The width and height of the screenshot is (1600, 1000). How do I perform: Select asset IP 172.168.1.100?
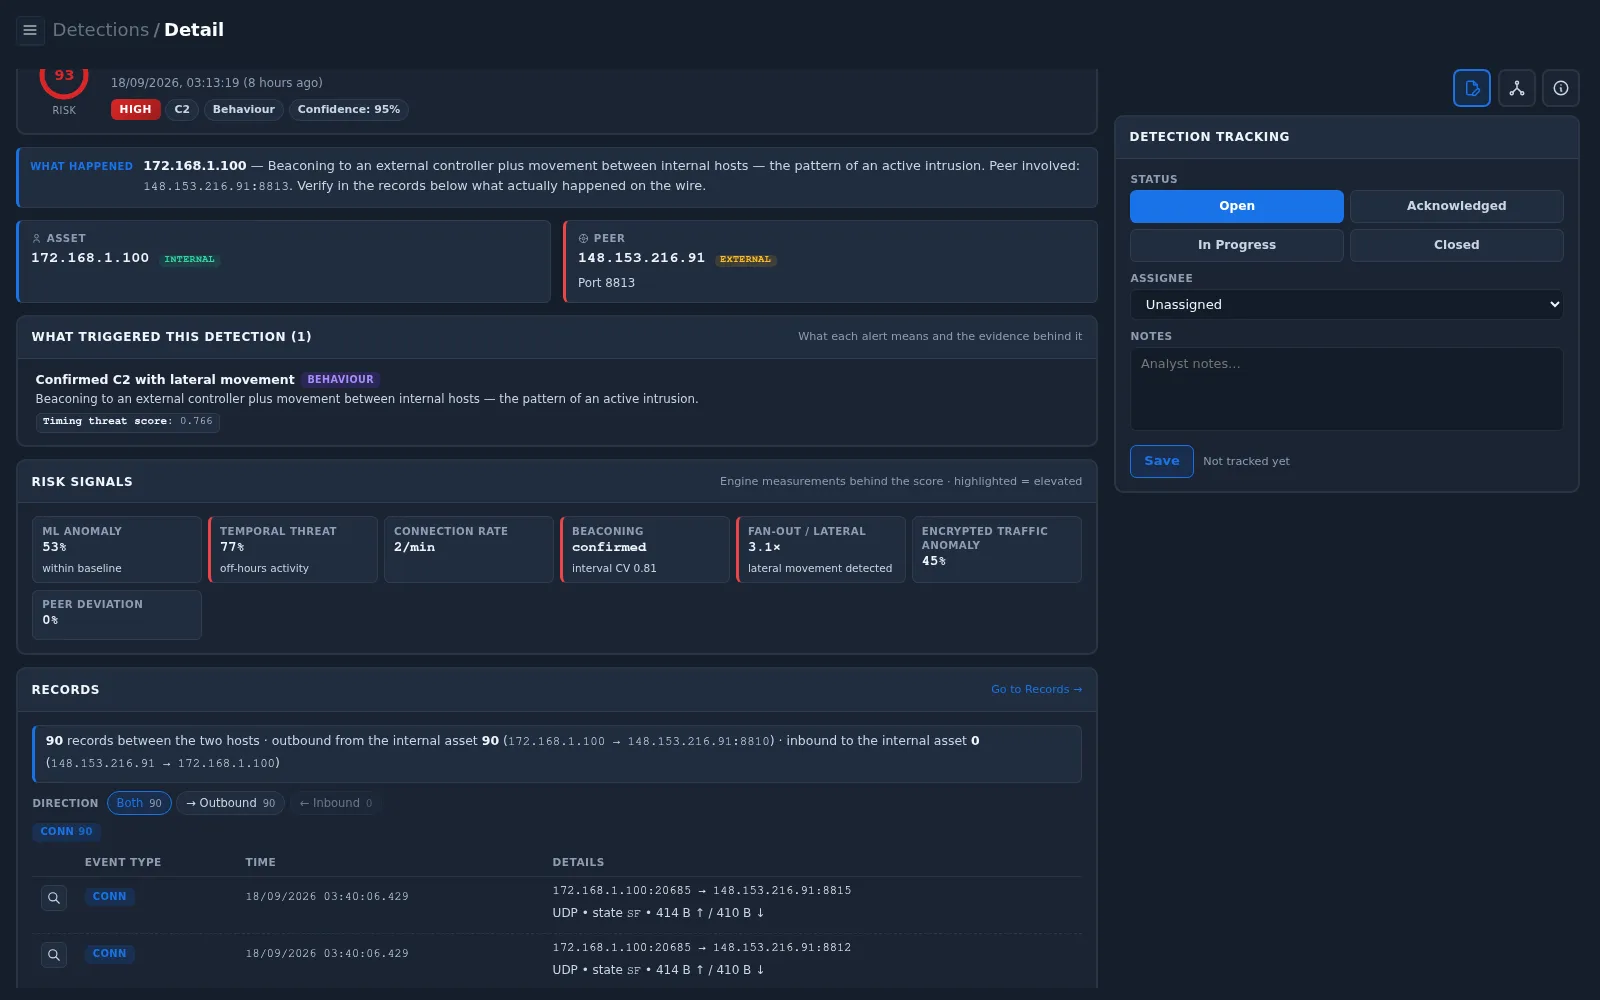click(90, 258)
